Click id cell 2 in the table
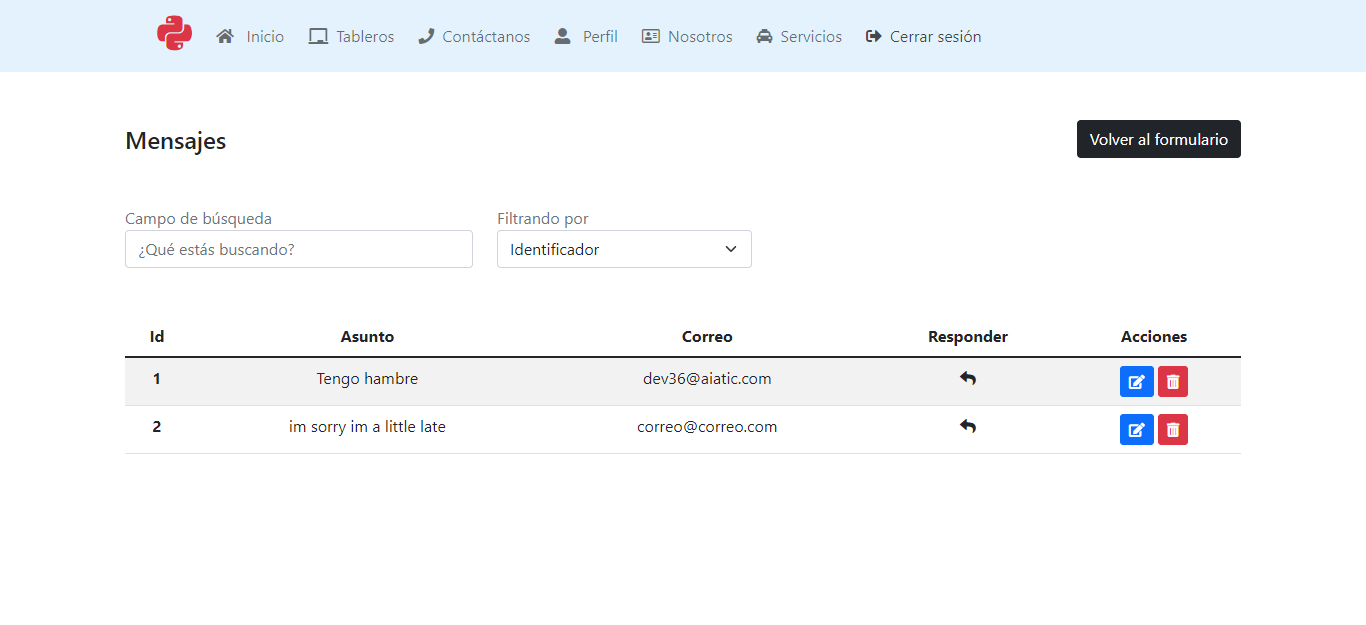This screenshot has width=1366, height=625. pyautogui.click(x=157, y=427)
